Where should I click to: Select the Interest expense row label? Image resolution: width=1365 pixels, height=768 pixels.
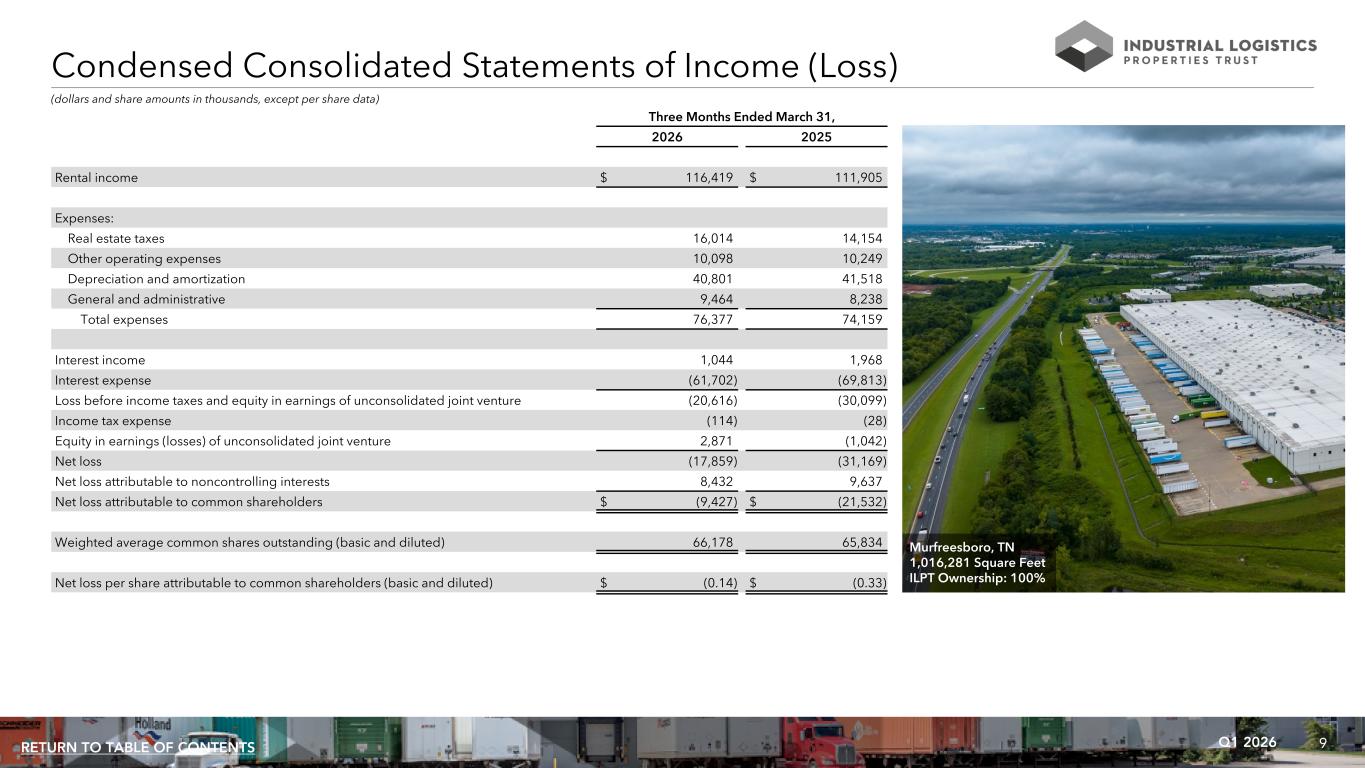(x=103, y=381)
